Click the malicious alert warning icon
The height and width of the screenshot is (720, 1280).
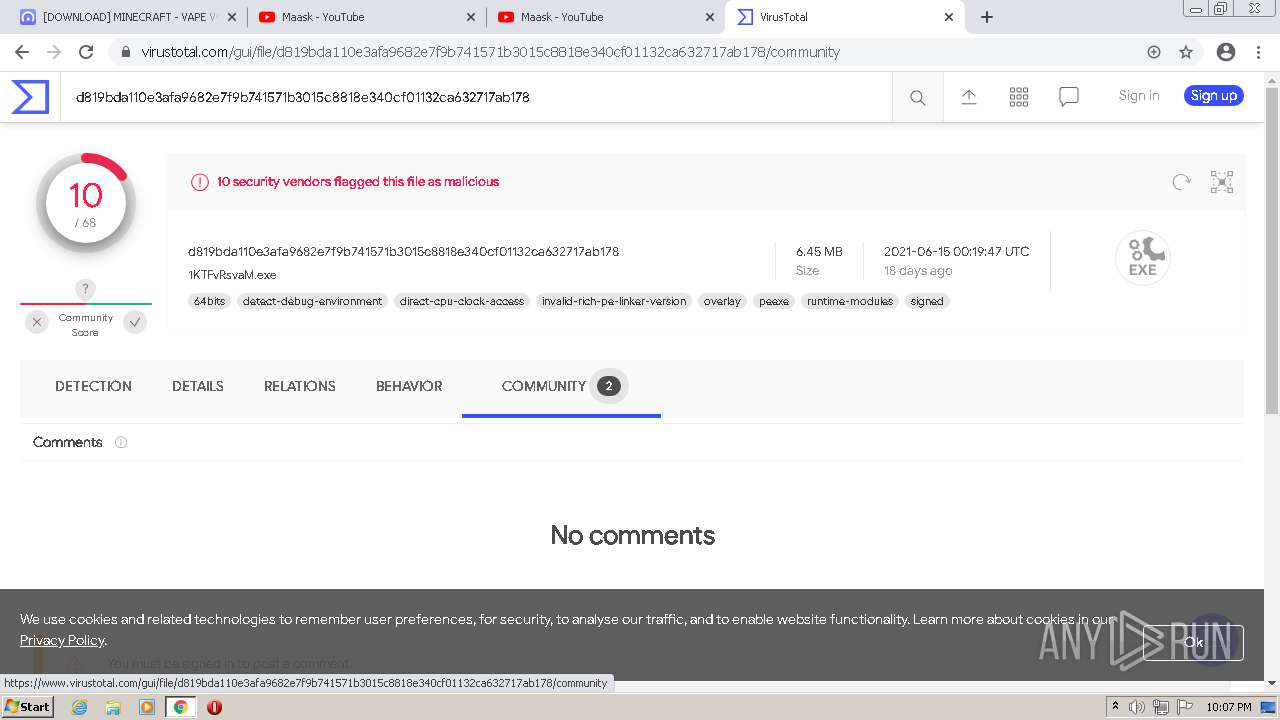tap(200, 182)
